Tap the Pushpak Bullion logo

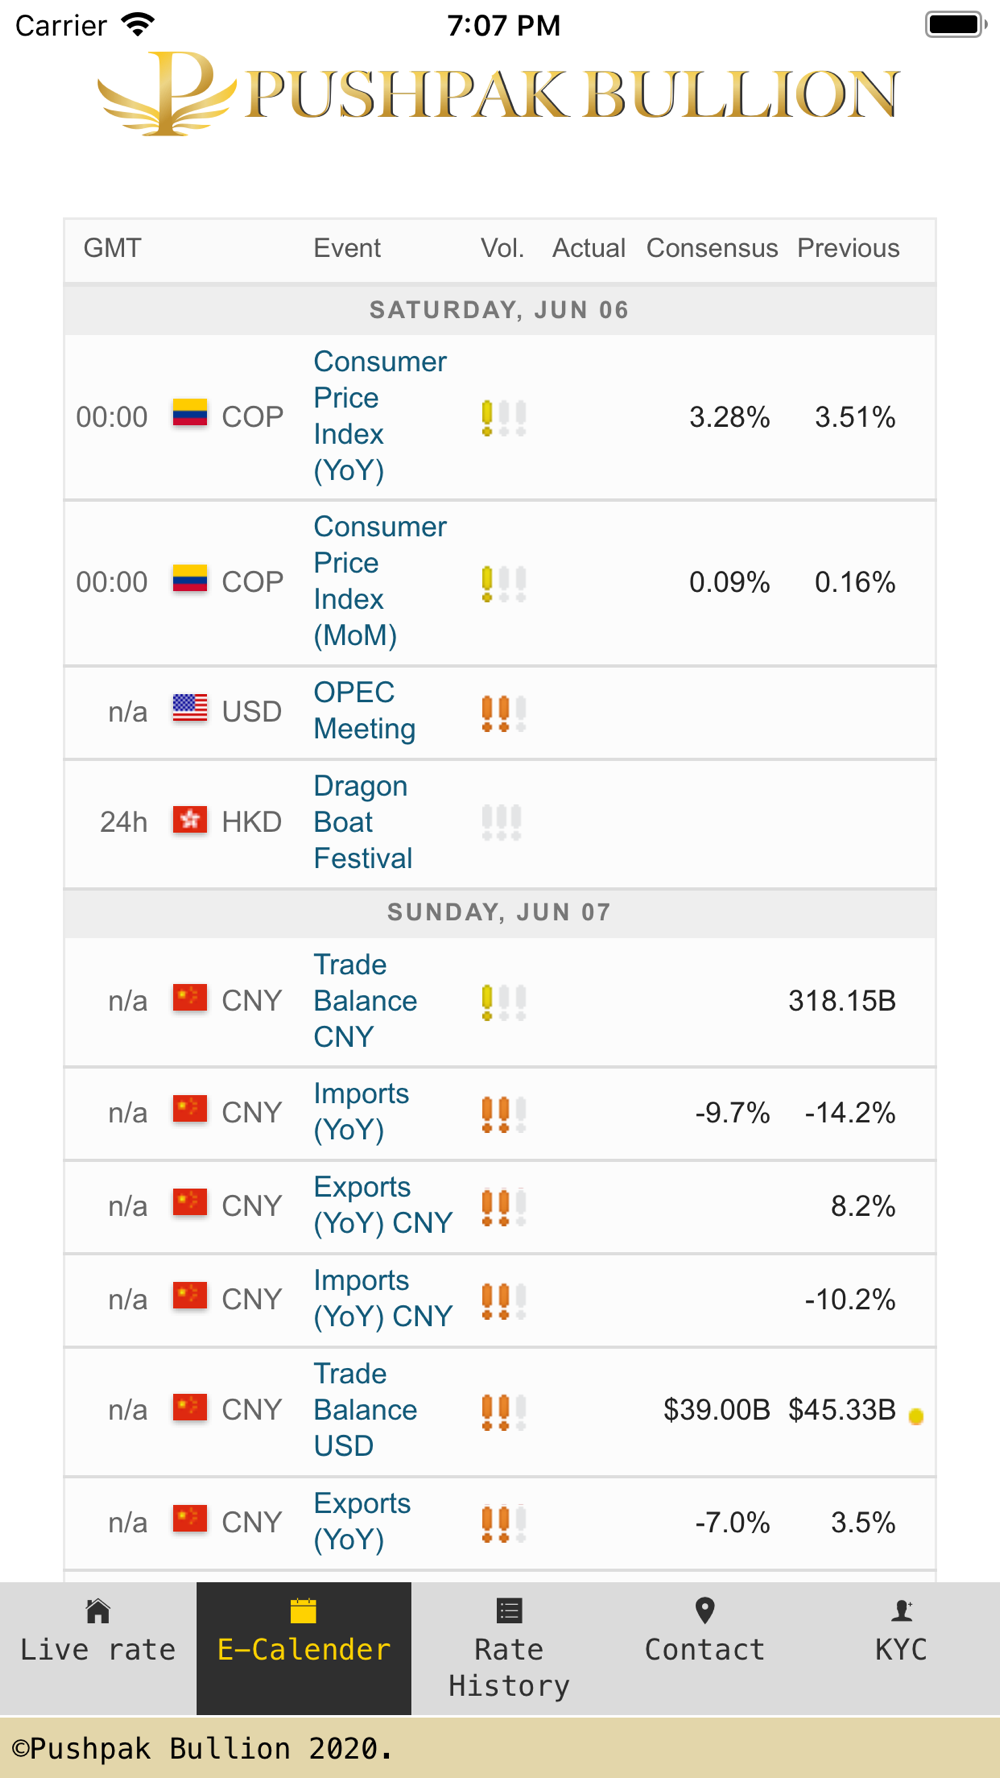click(x=499, y=94)
